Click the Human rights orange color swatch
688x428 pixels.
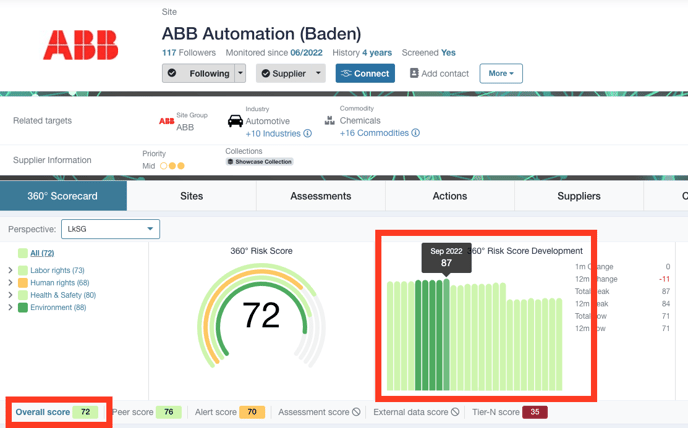(23, 283)
